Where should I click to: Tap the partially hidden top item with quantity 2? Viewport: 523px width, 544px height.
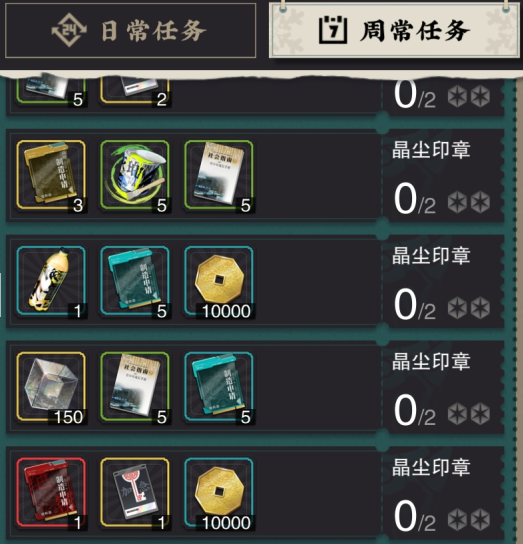(x=135, y=89)
